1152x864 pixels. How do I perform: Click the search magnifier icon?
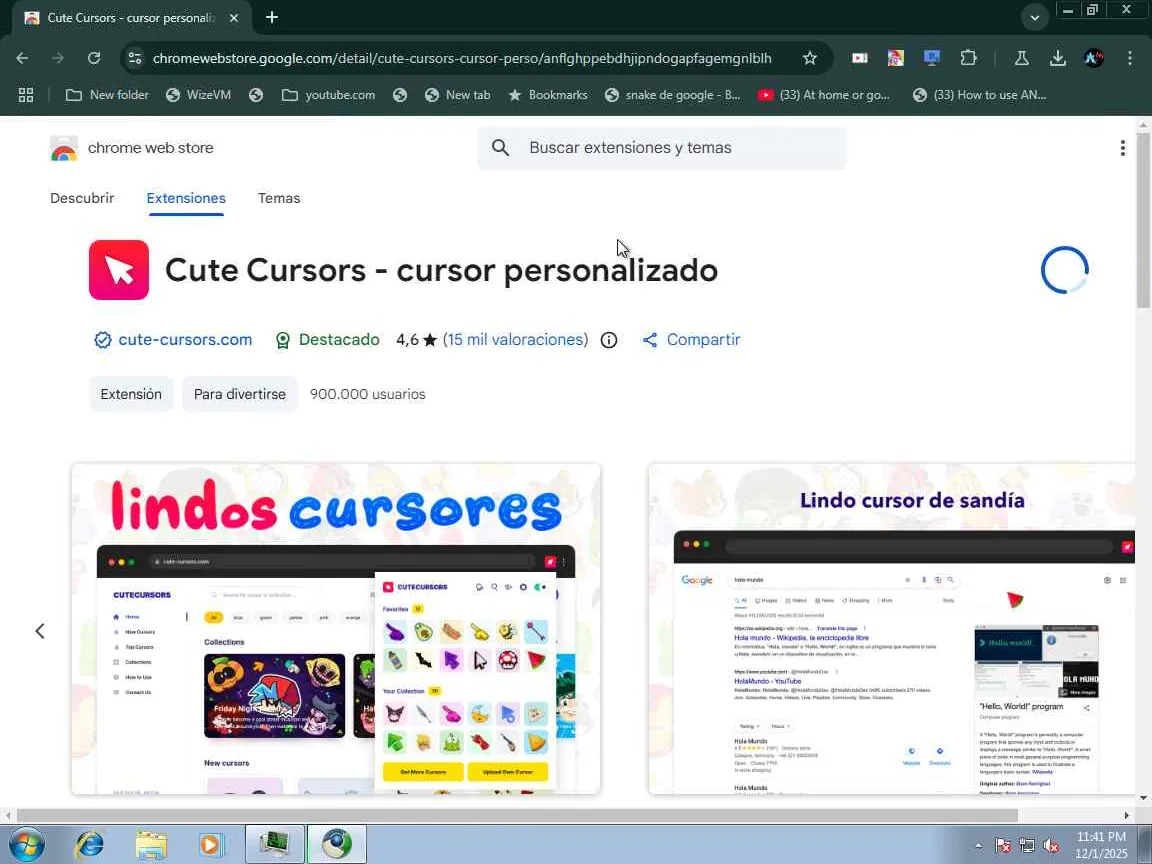click(x=500, y=148)
